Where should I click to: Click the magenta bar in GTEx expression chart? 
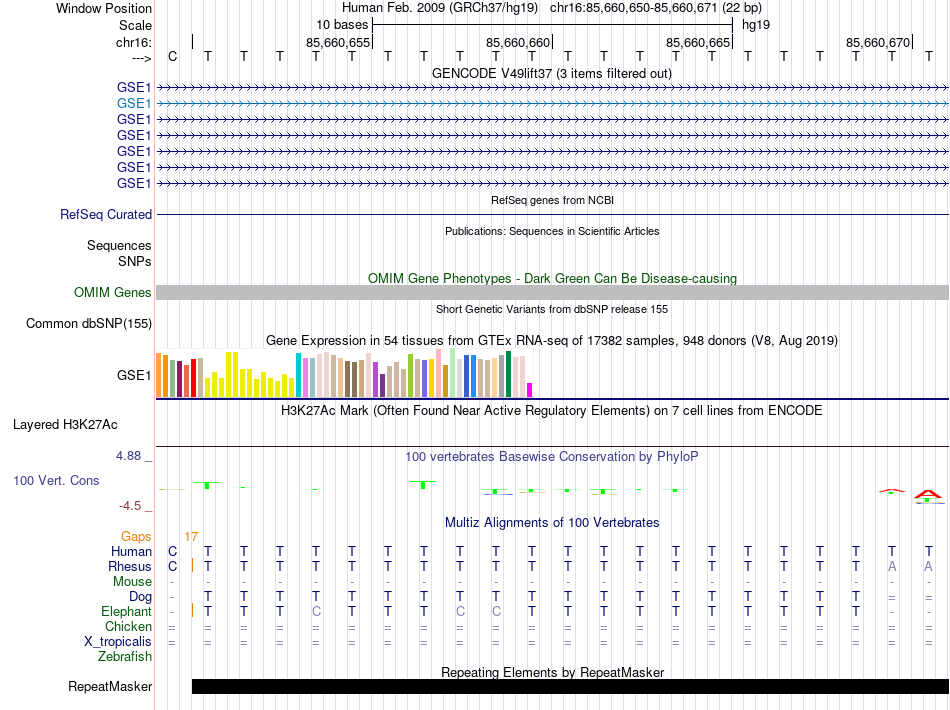coord(530,390)
